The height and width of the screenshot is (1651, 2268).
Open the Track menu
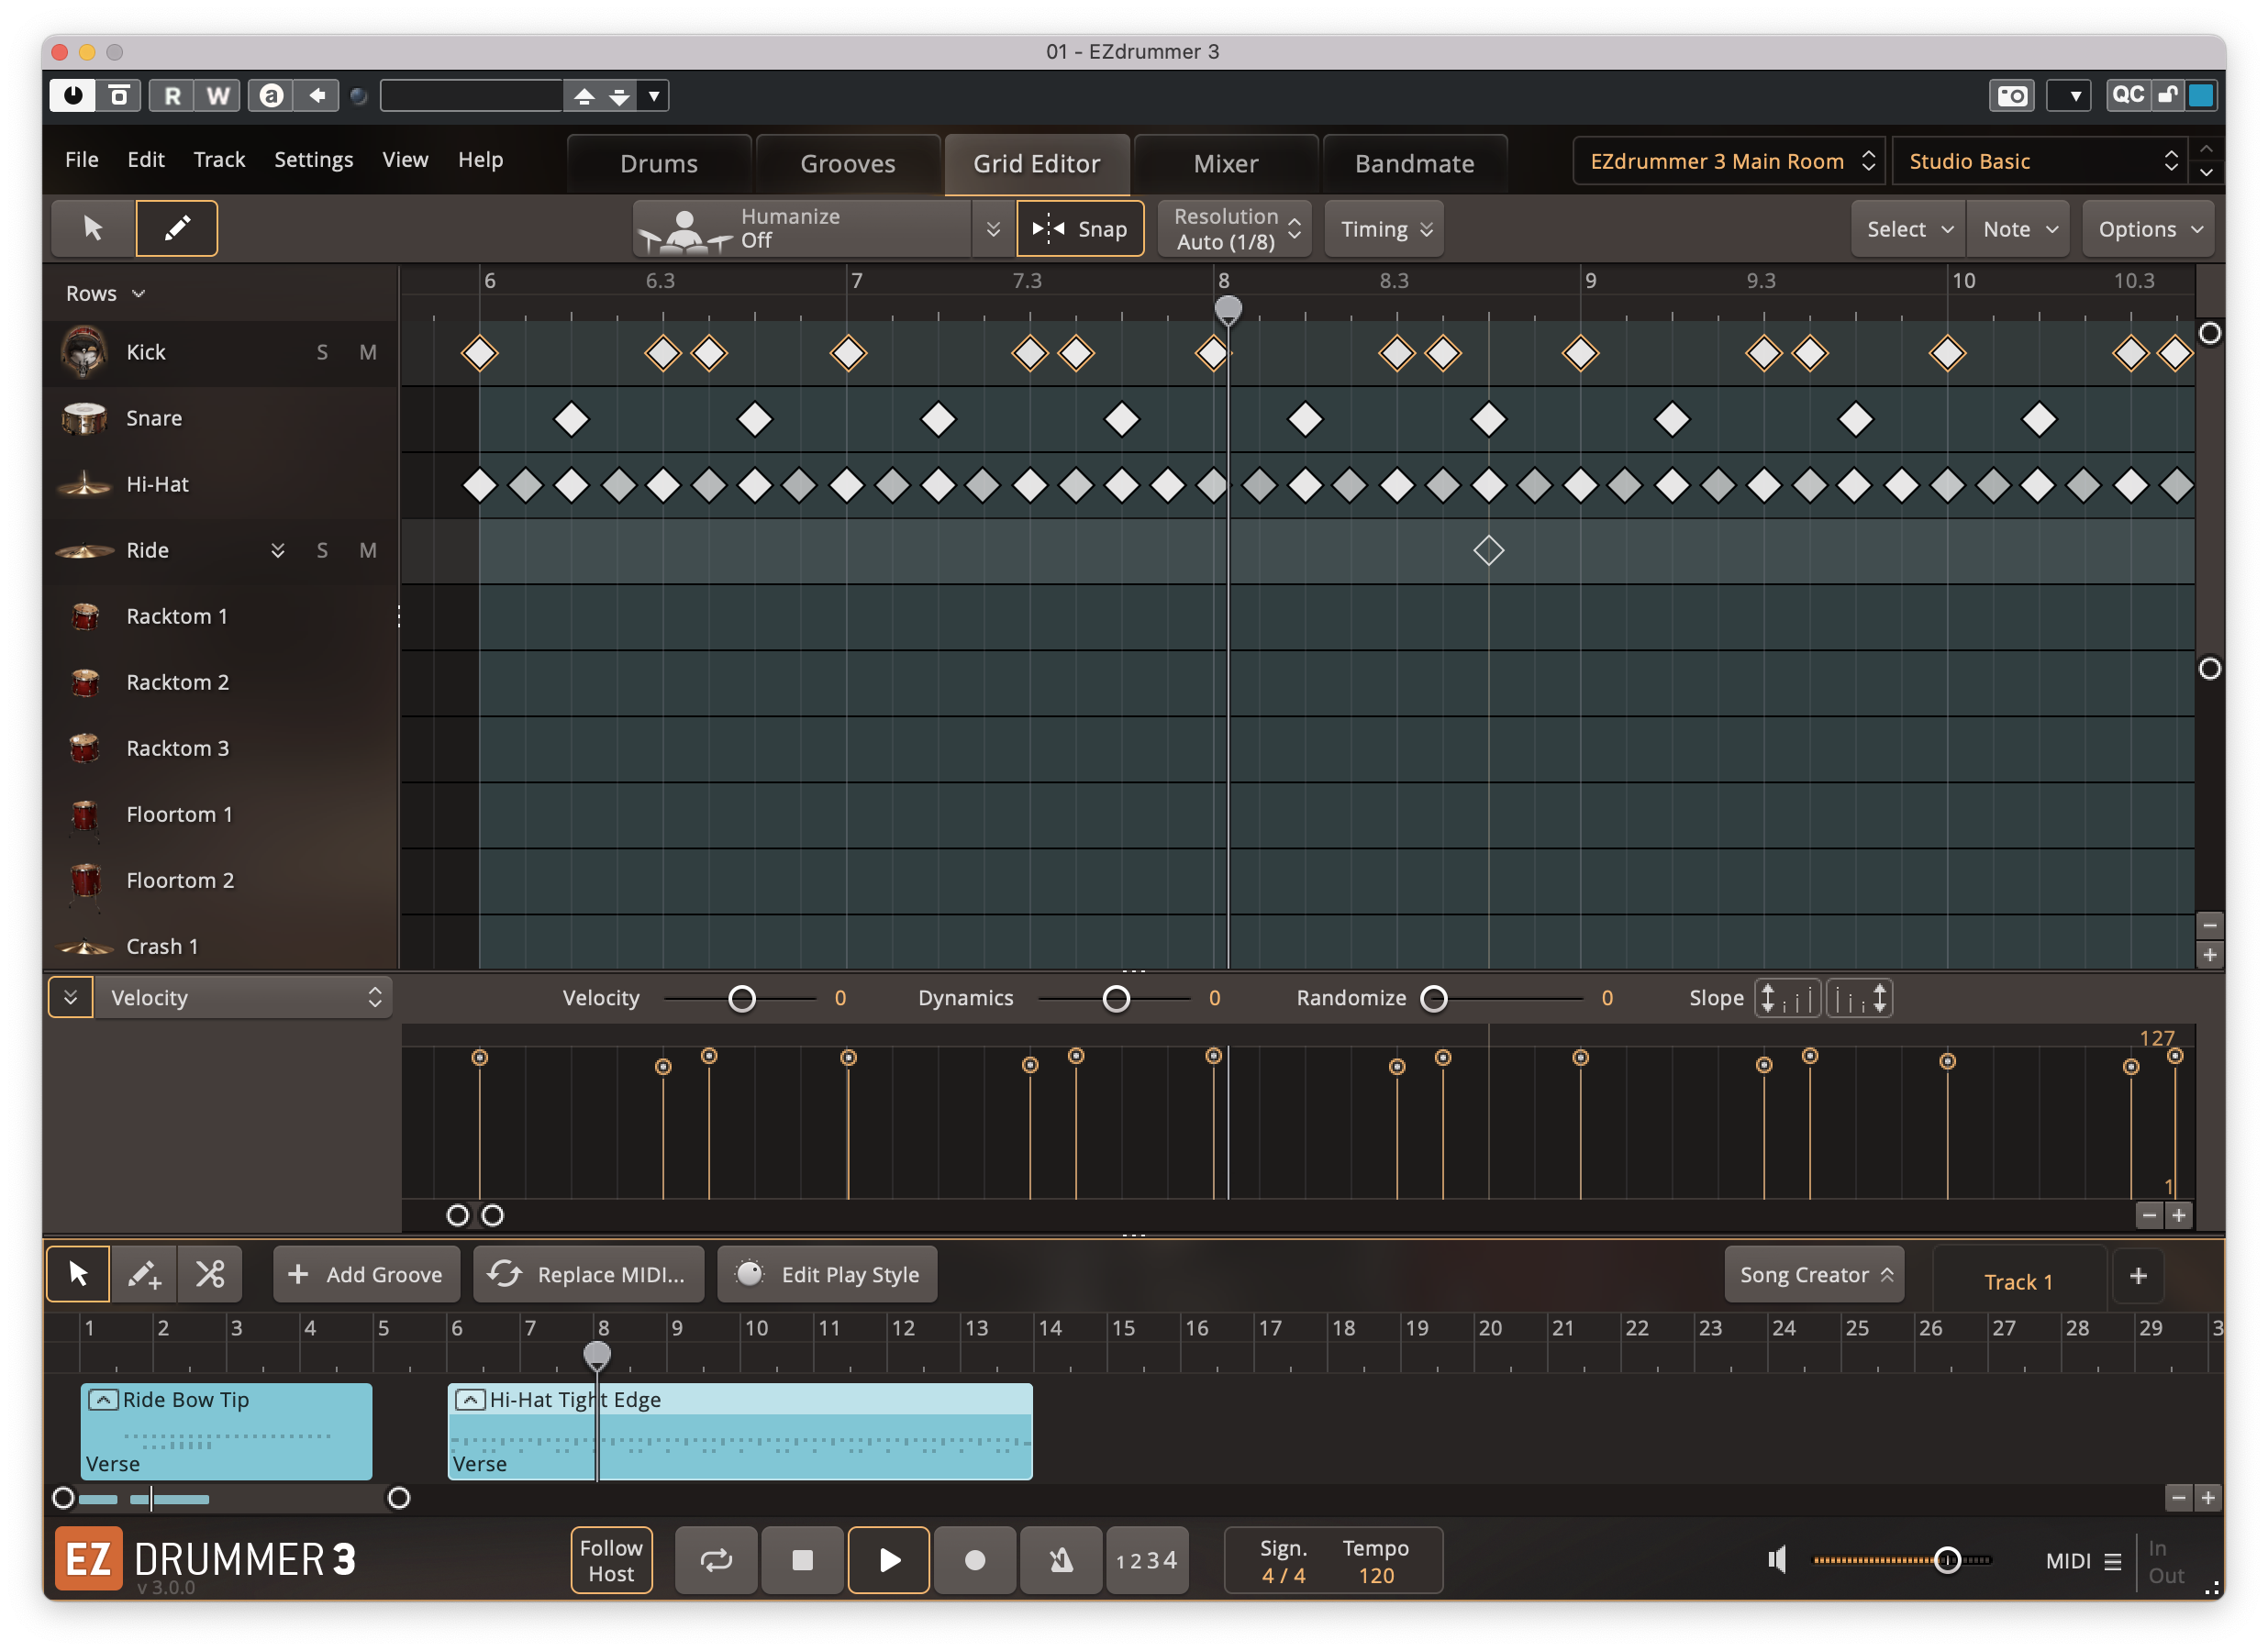(x=219, y=159)
